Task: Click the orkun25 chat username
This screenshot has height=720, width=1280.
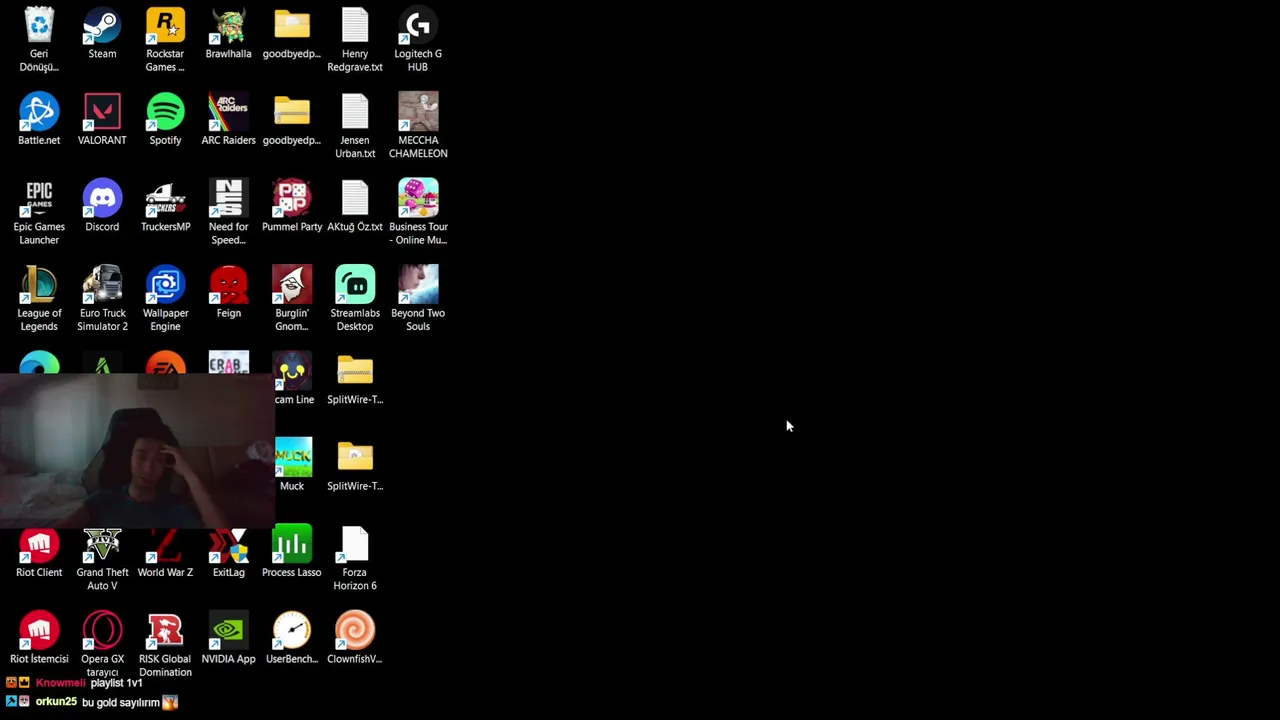Action: pyautogui.click(x=56, y=702)
